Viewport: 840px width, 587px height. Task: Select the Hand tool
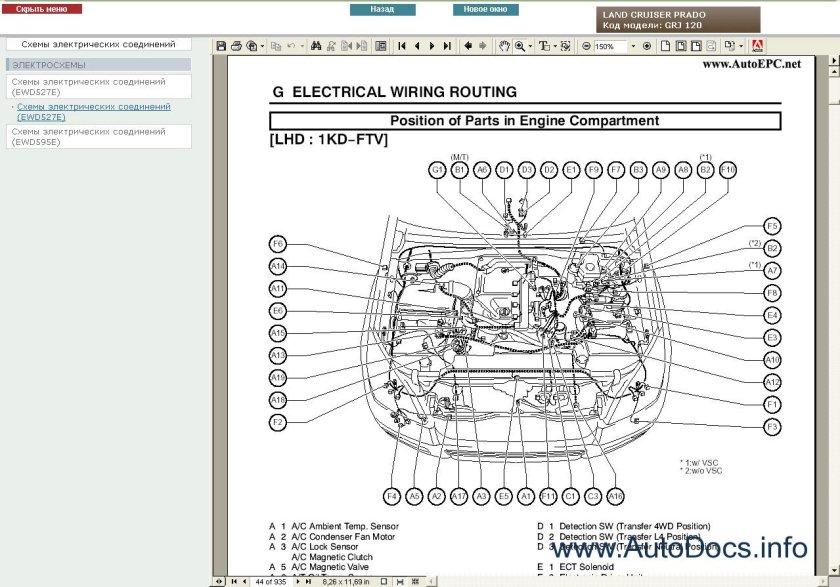(504, 46)
